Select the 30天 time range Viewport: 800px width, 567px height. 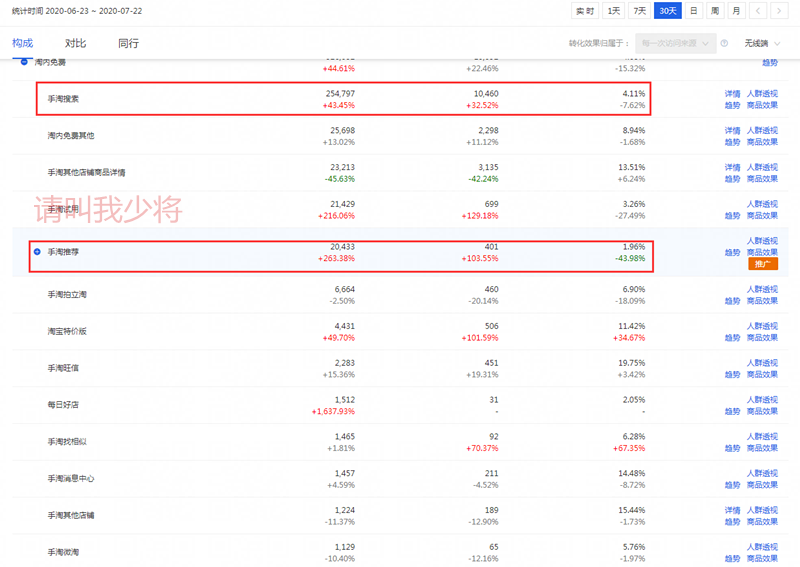point(667,11)
